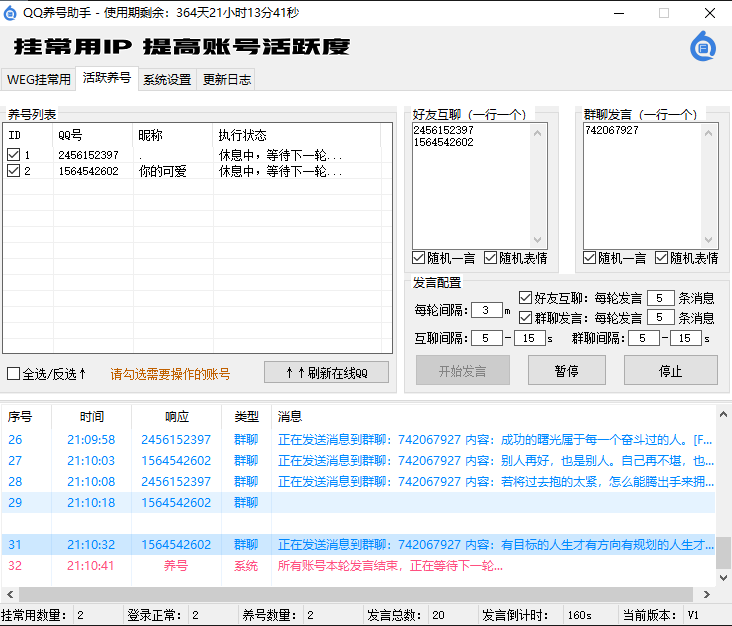Open the 系统设置 tab
The width and height of the screenshot is (732, 626).
[x=167, y=79]
